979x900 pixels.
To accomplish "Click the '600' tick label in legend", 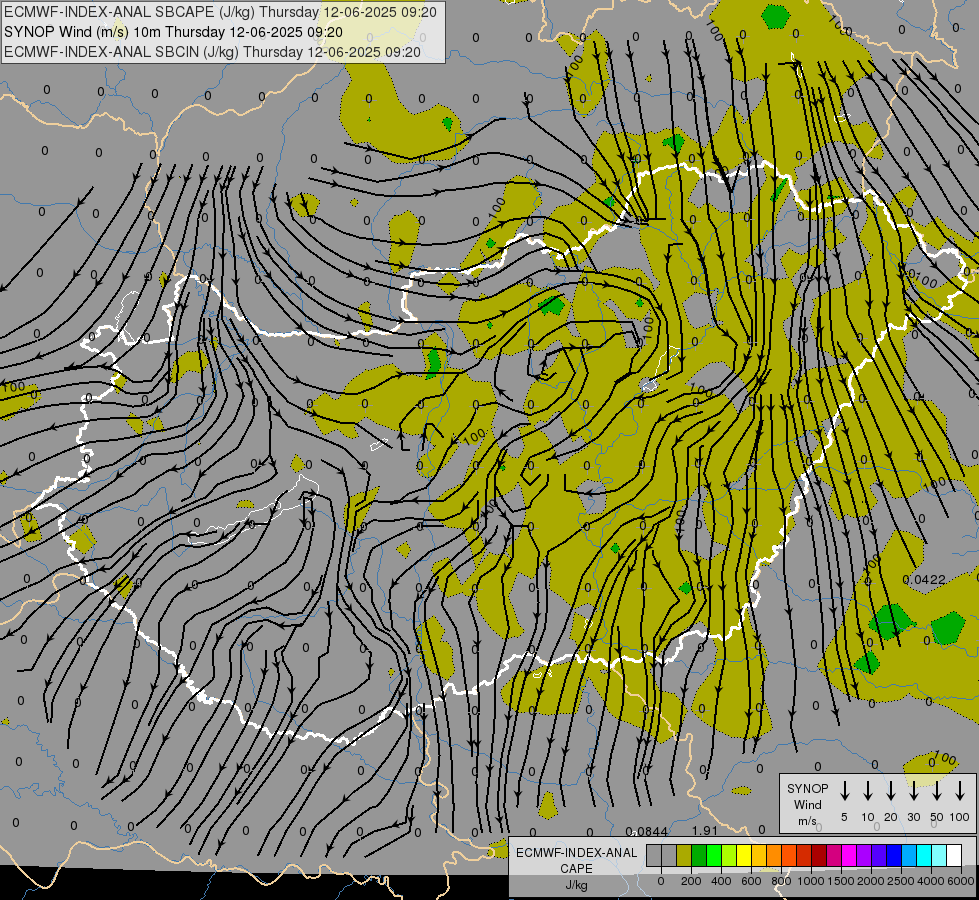I will point(751,881).
